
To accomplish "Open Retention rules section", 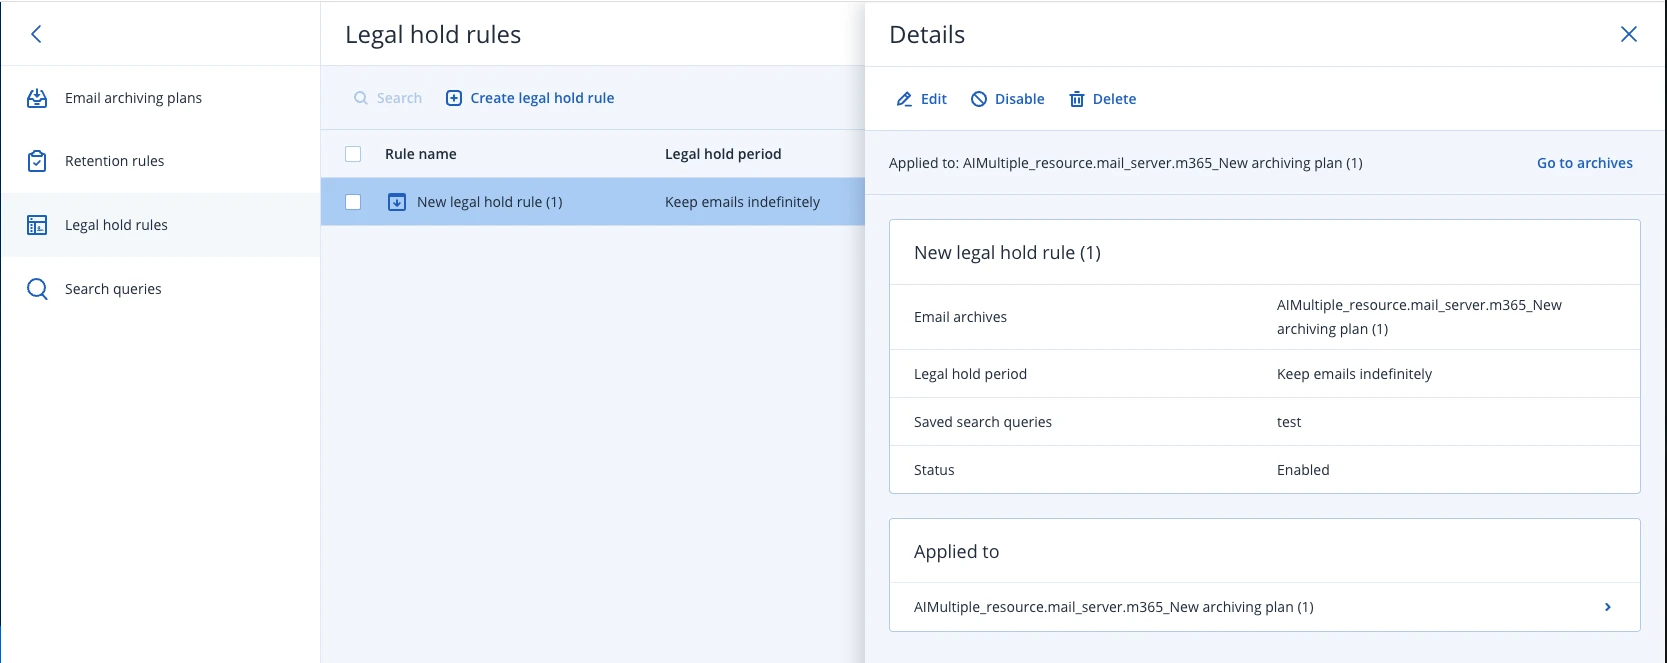I will 114,161.
